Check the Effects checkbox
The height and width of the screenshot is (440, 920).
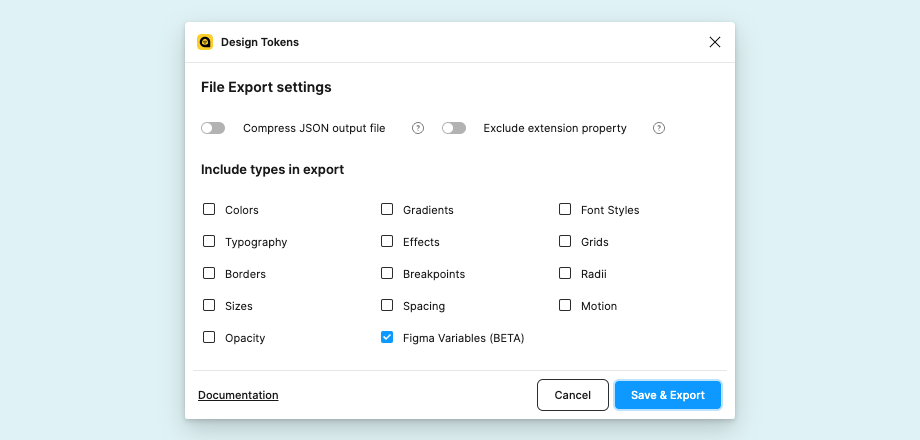click(x=387, y=242)
